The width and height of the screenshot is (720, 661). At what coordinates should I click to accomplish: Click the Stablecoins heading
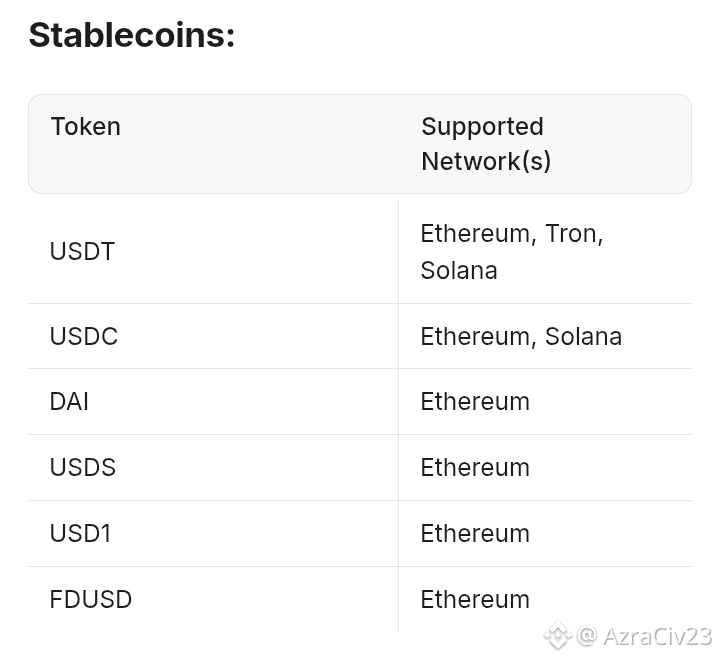point(131,35)
